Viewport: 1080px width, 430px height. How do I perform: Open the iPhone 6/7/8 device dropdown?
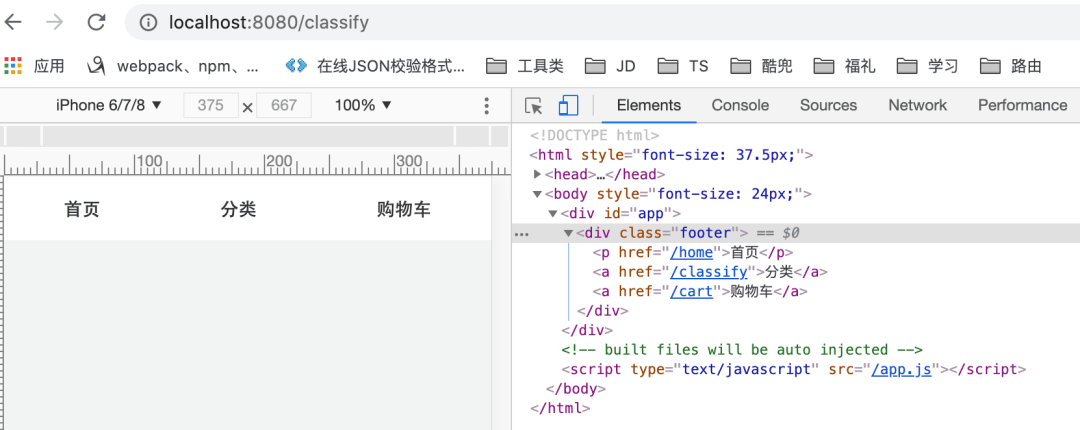pyautogui.click(x=109, y=105)
